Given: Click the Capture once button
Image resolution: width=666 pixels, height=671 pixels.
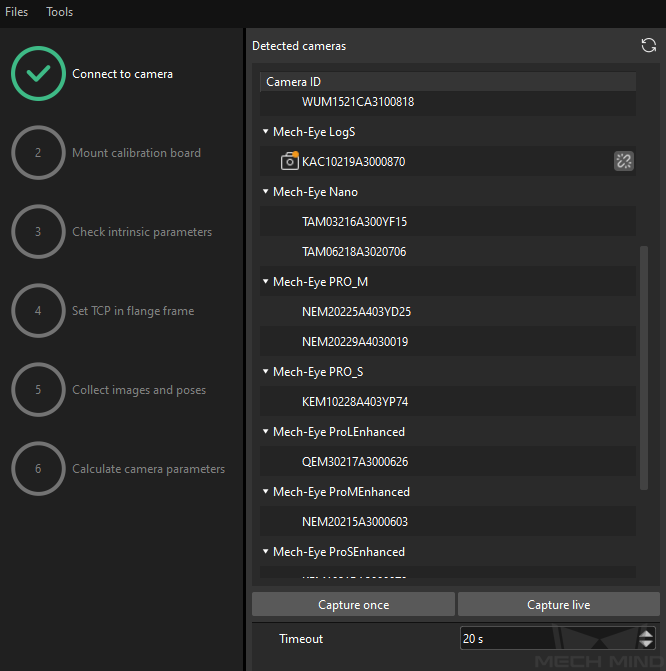Looking at the screenshot, I should (x=353, y=604).
